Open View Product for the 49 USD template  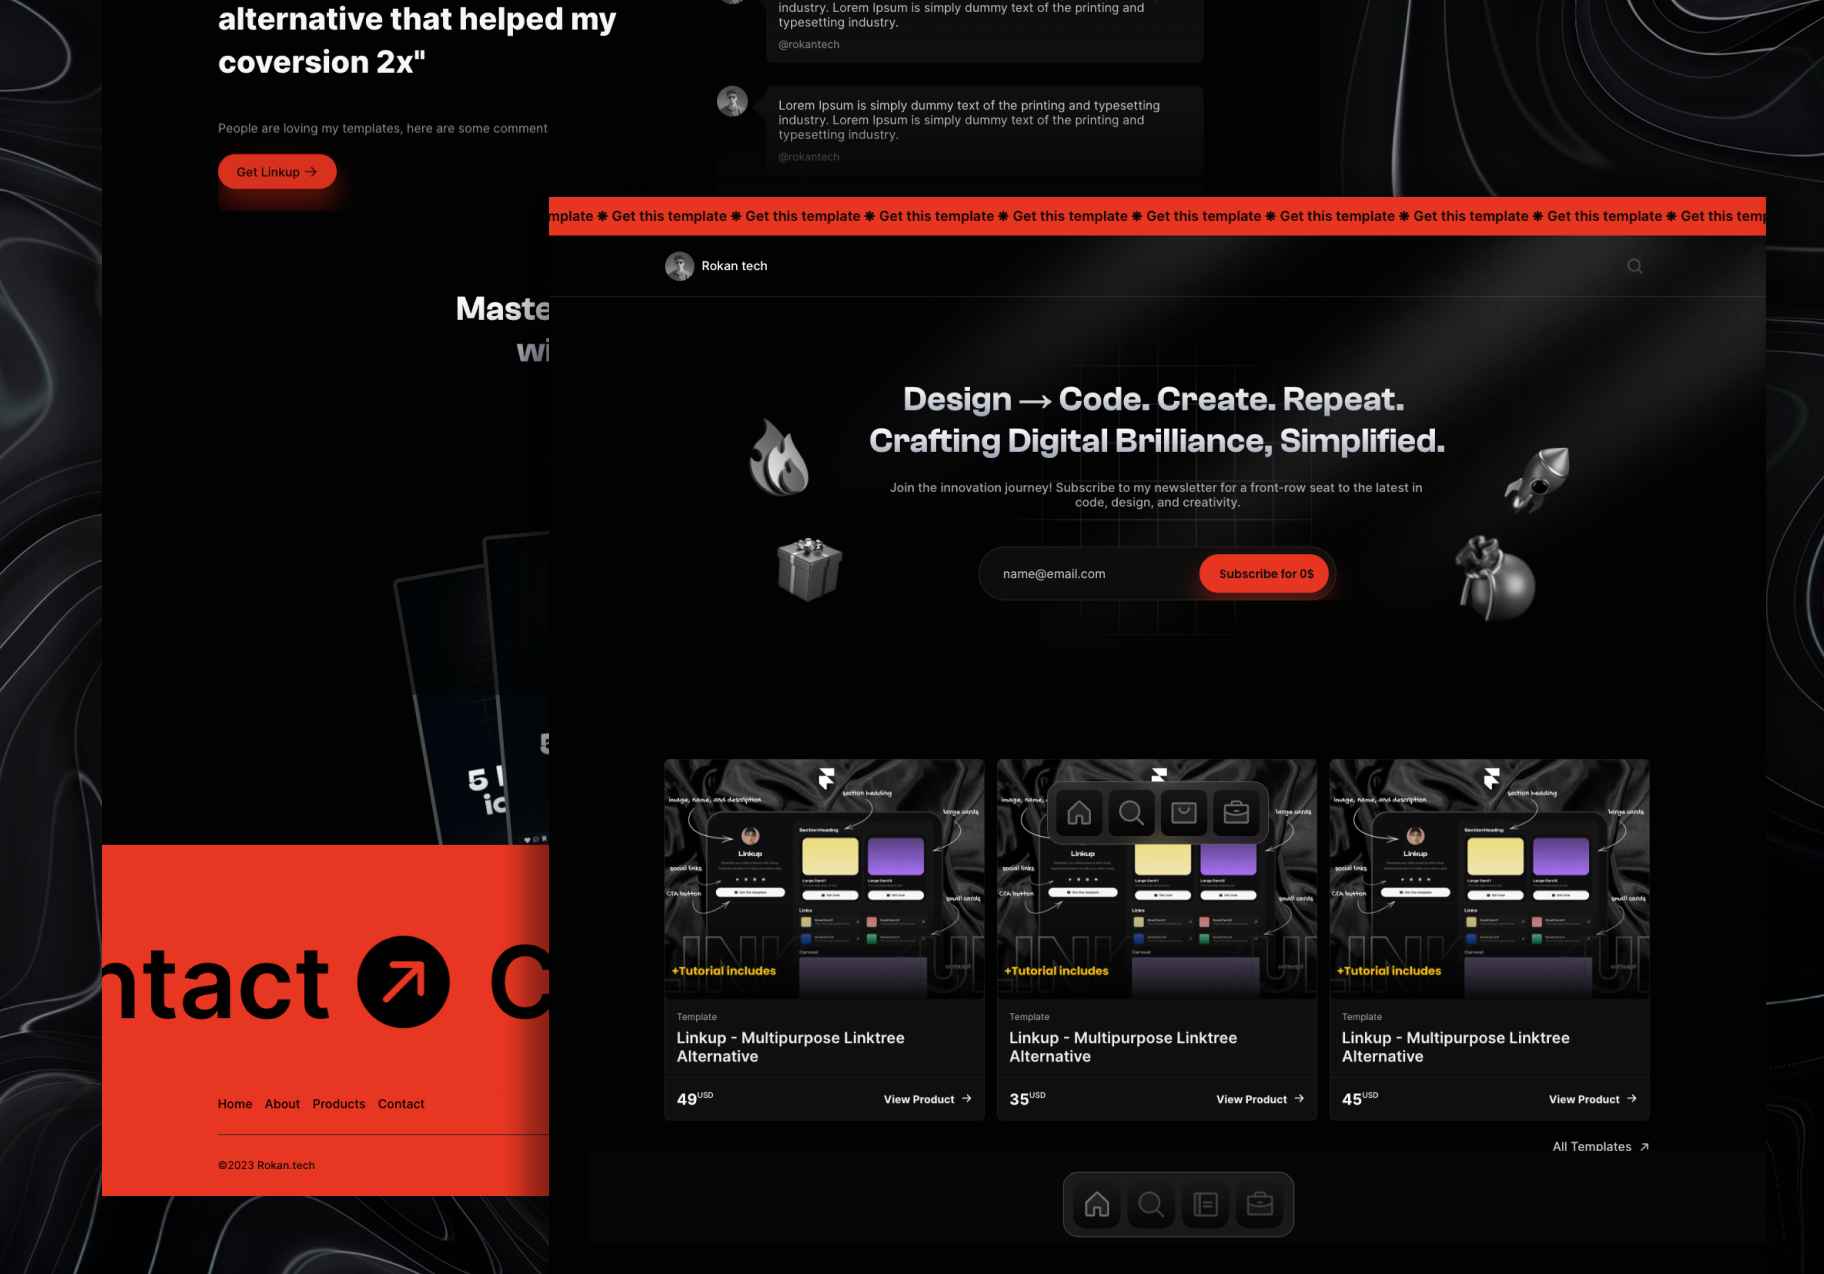[x=927, y=1099]
